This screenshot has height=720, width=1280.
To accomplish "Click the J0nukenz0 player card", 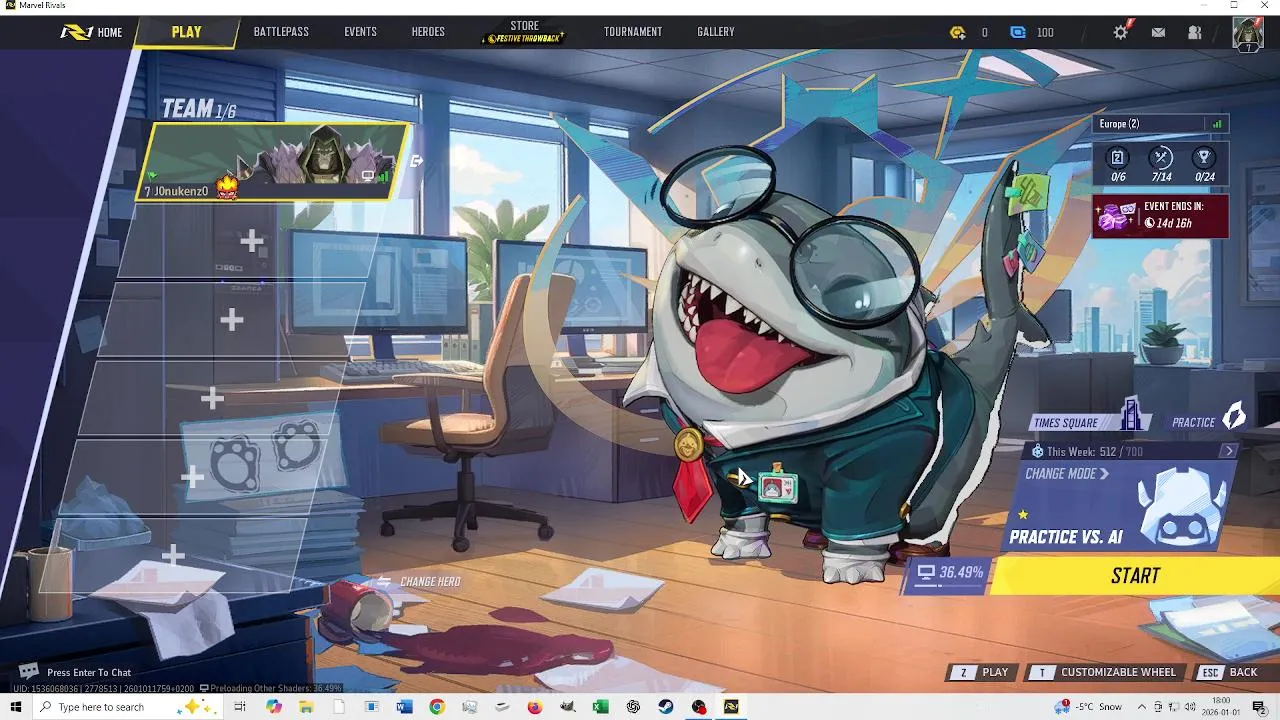I will pos(272,161).
